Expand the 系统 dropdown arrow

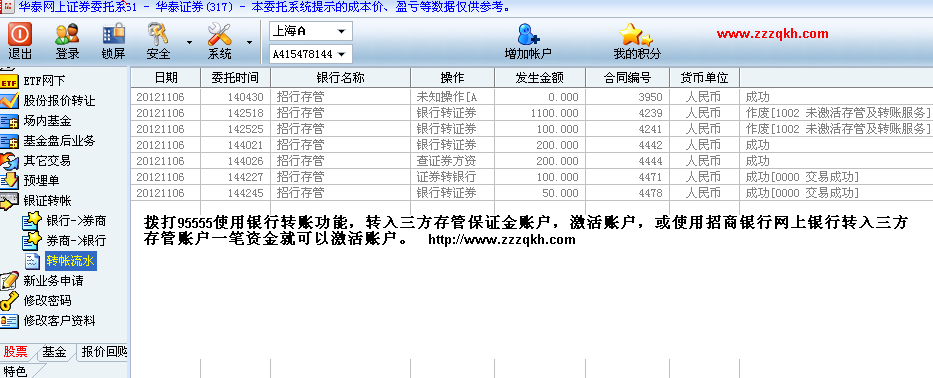249,42
